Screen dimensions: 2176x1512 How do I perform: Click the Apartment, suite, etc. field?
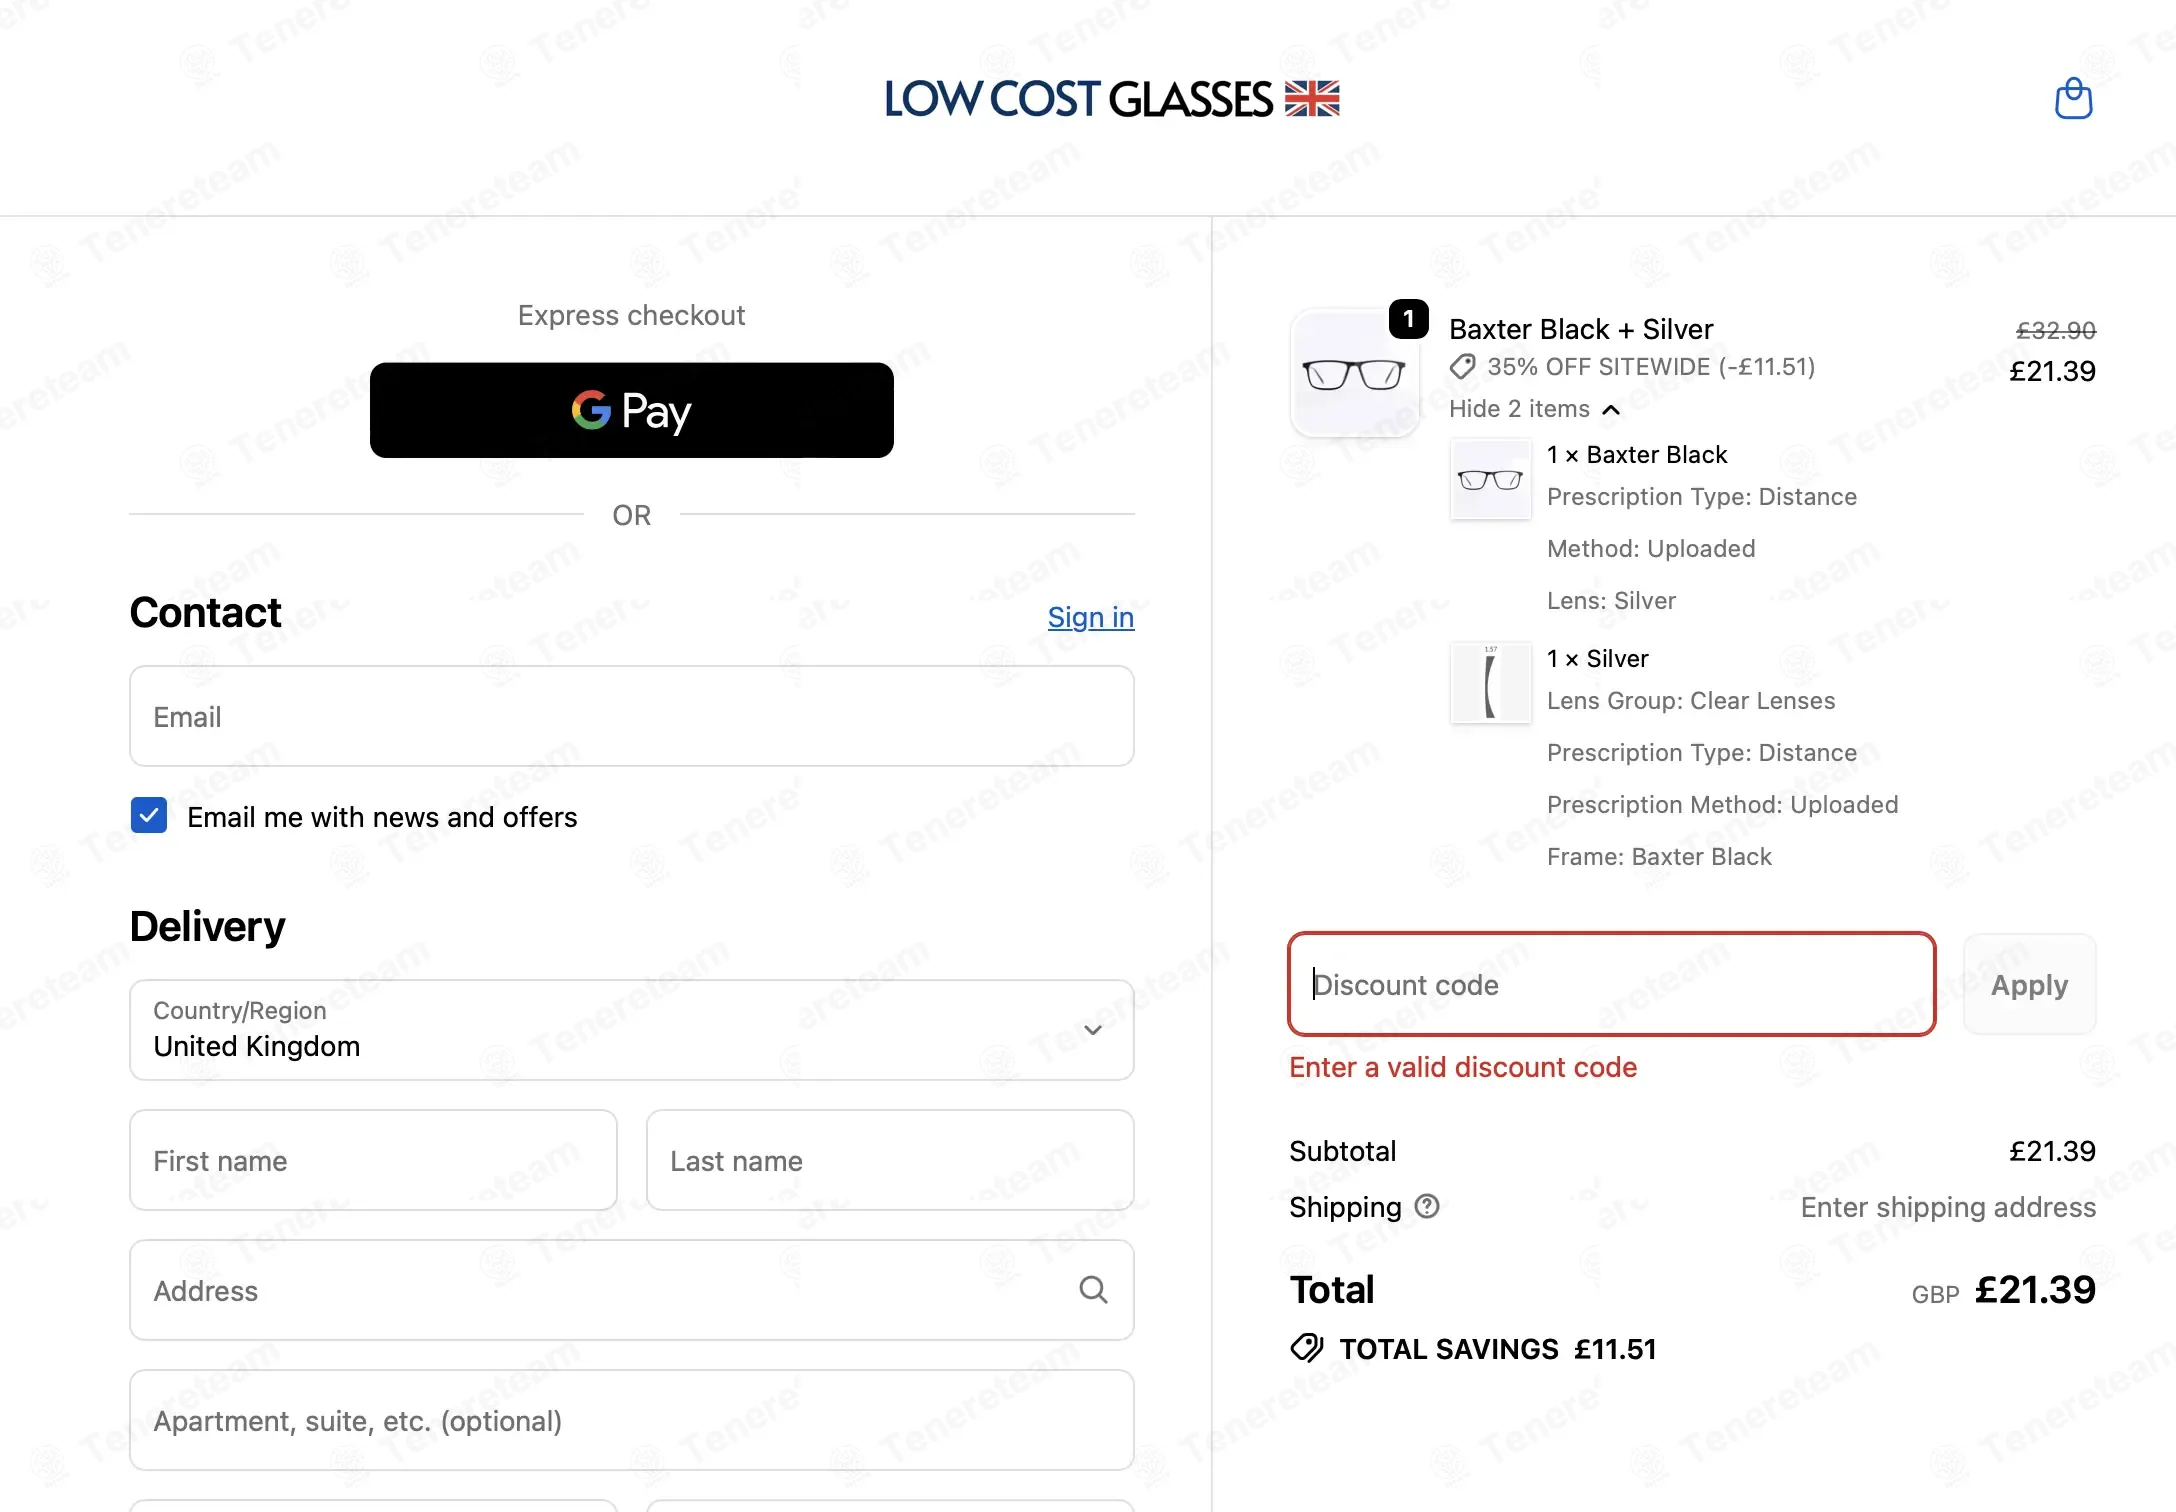click(632, 1420)
